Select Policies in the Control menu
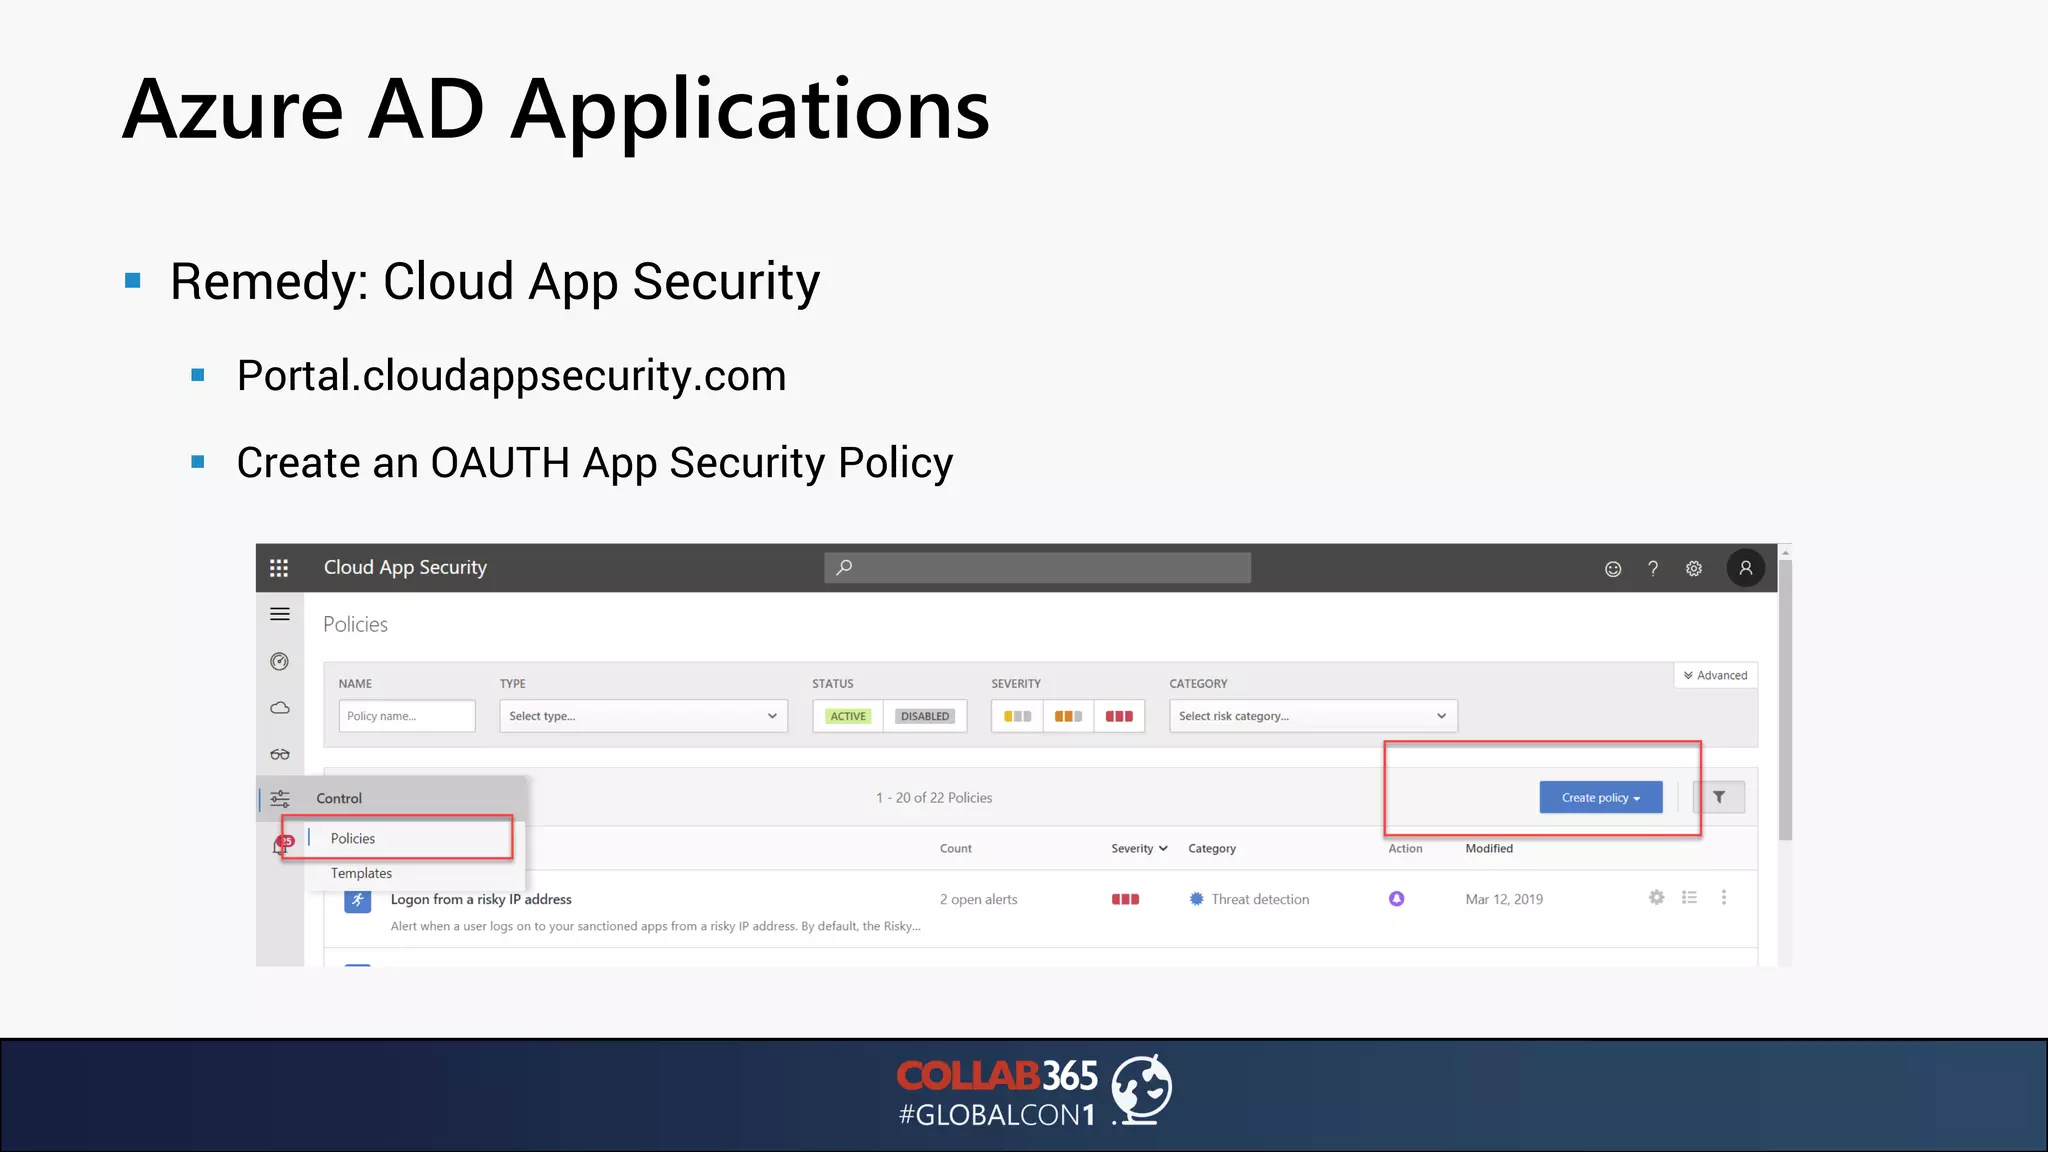The image size is (2048, 1152). [353, 838]
